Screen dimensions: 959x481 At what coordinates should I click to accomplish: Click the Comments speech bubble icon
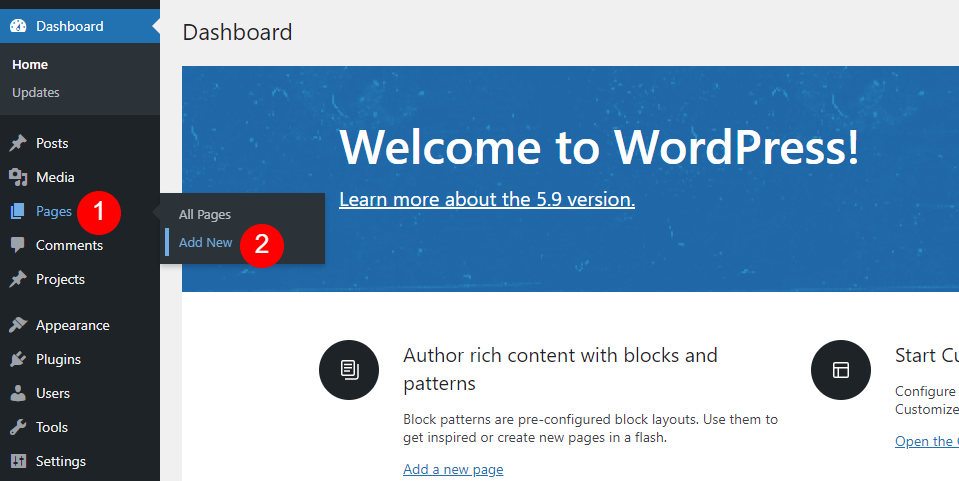click(x=18, y=245)
